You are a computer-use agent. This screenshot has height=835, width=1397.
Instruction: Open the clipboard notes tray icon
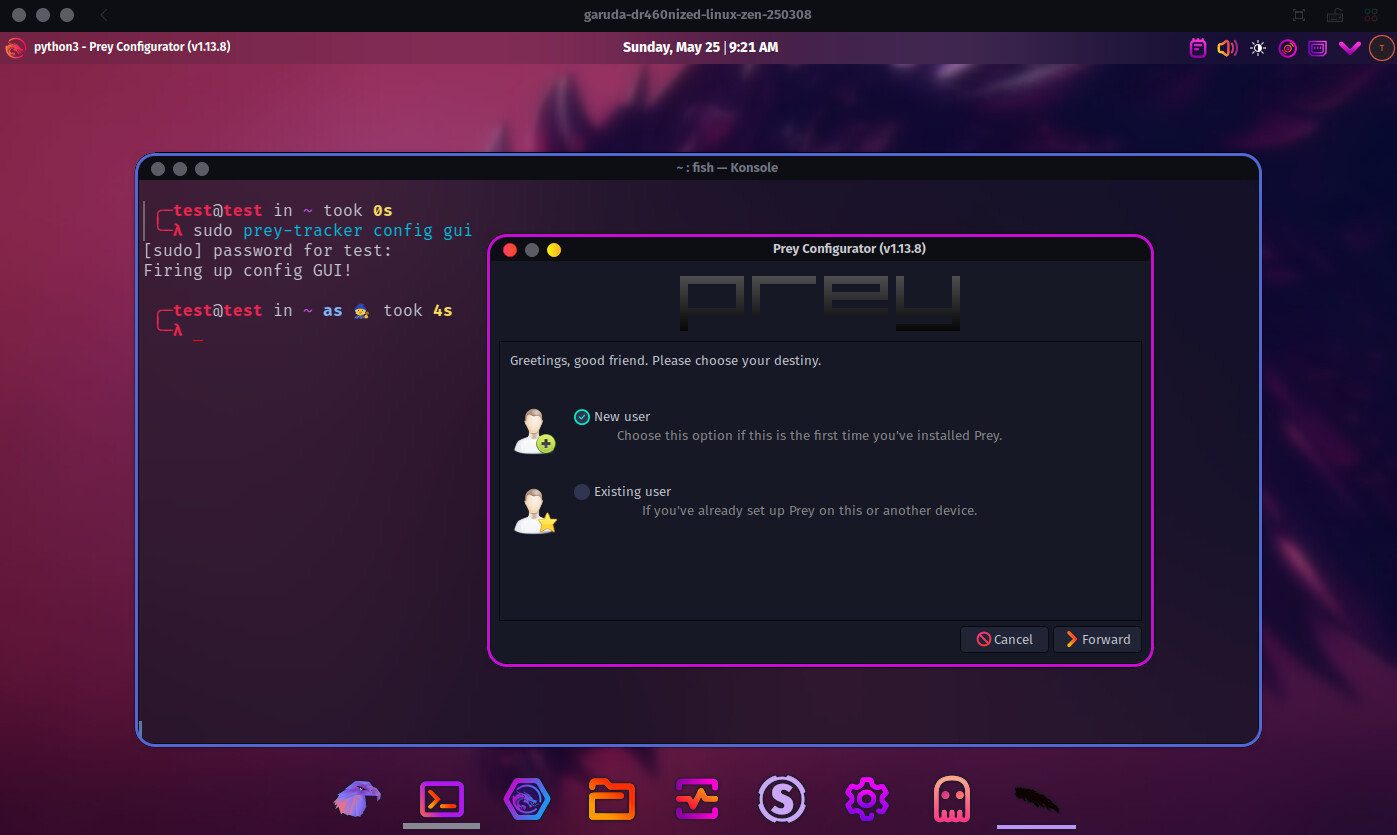1197,47
